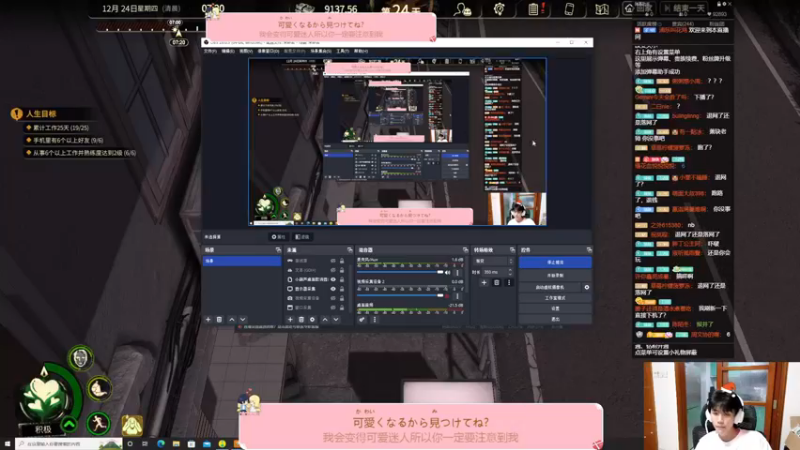The height and width of the screenshot is (450, 800).
Task: Add a new source in OBS Sources panel
Action: tap(290, 319)
